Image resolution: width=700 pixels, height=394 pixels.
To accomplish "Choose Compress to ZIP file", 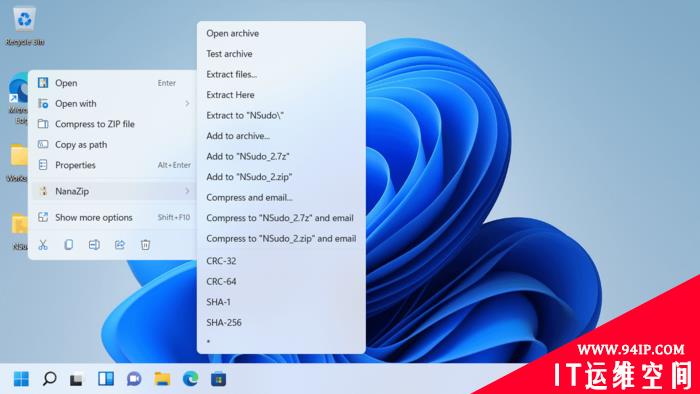I will point(113,124).
